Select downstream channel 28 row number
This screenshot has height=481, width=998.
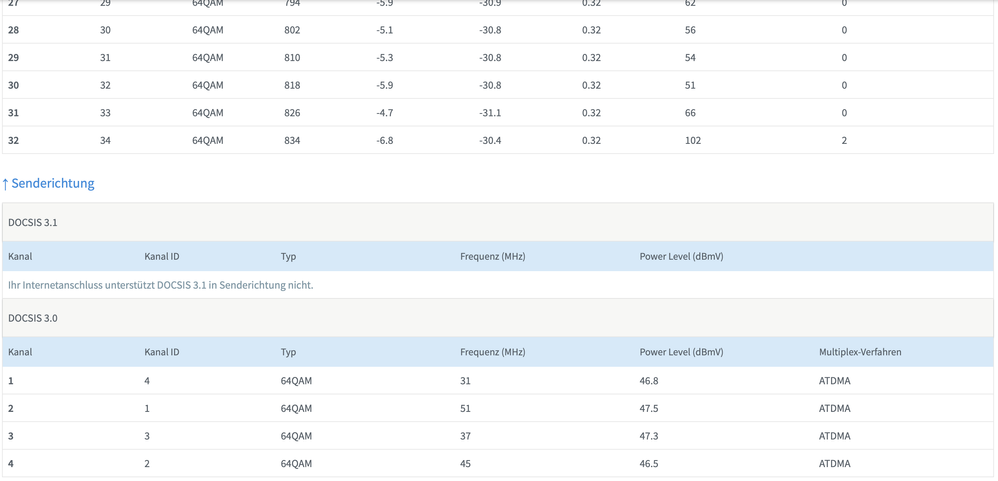pyautogui.click(x=13, y=30)
